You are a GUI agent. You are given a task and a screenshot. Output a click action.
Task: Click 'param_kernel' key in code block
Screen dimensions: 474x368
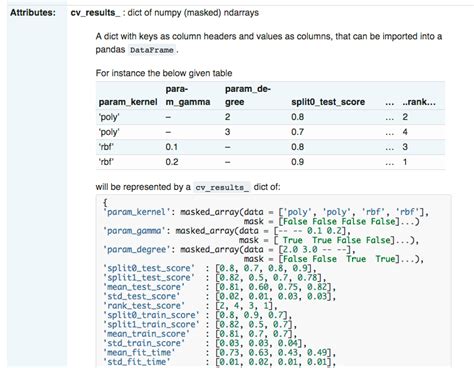[x=137, y=212]
